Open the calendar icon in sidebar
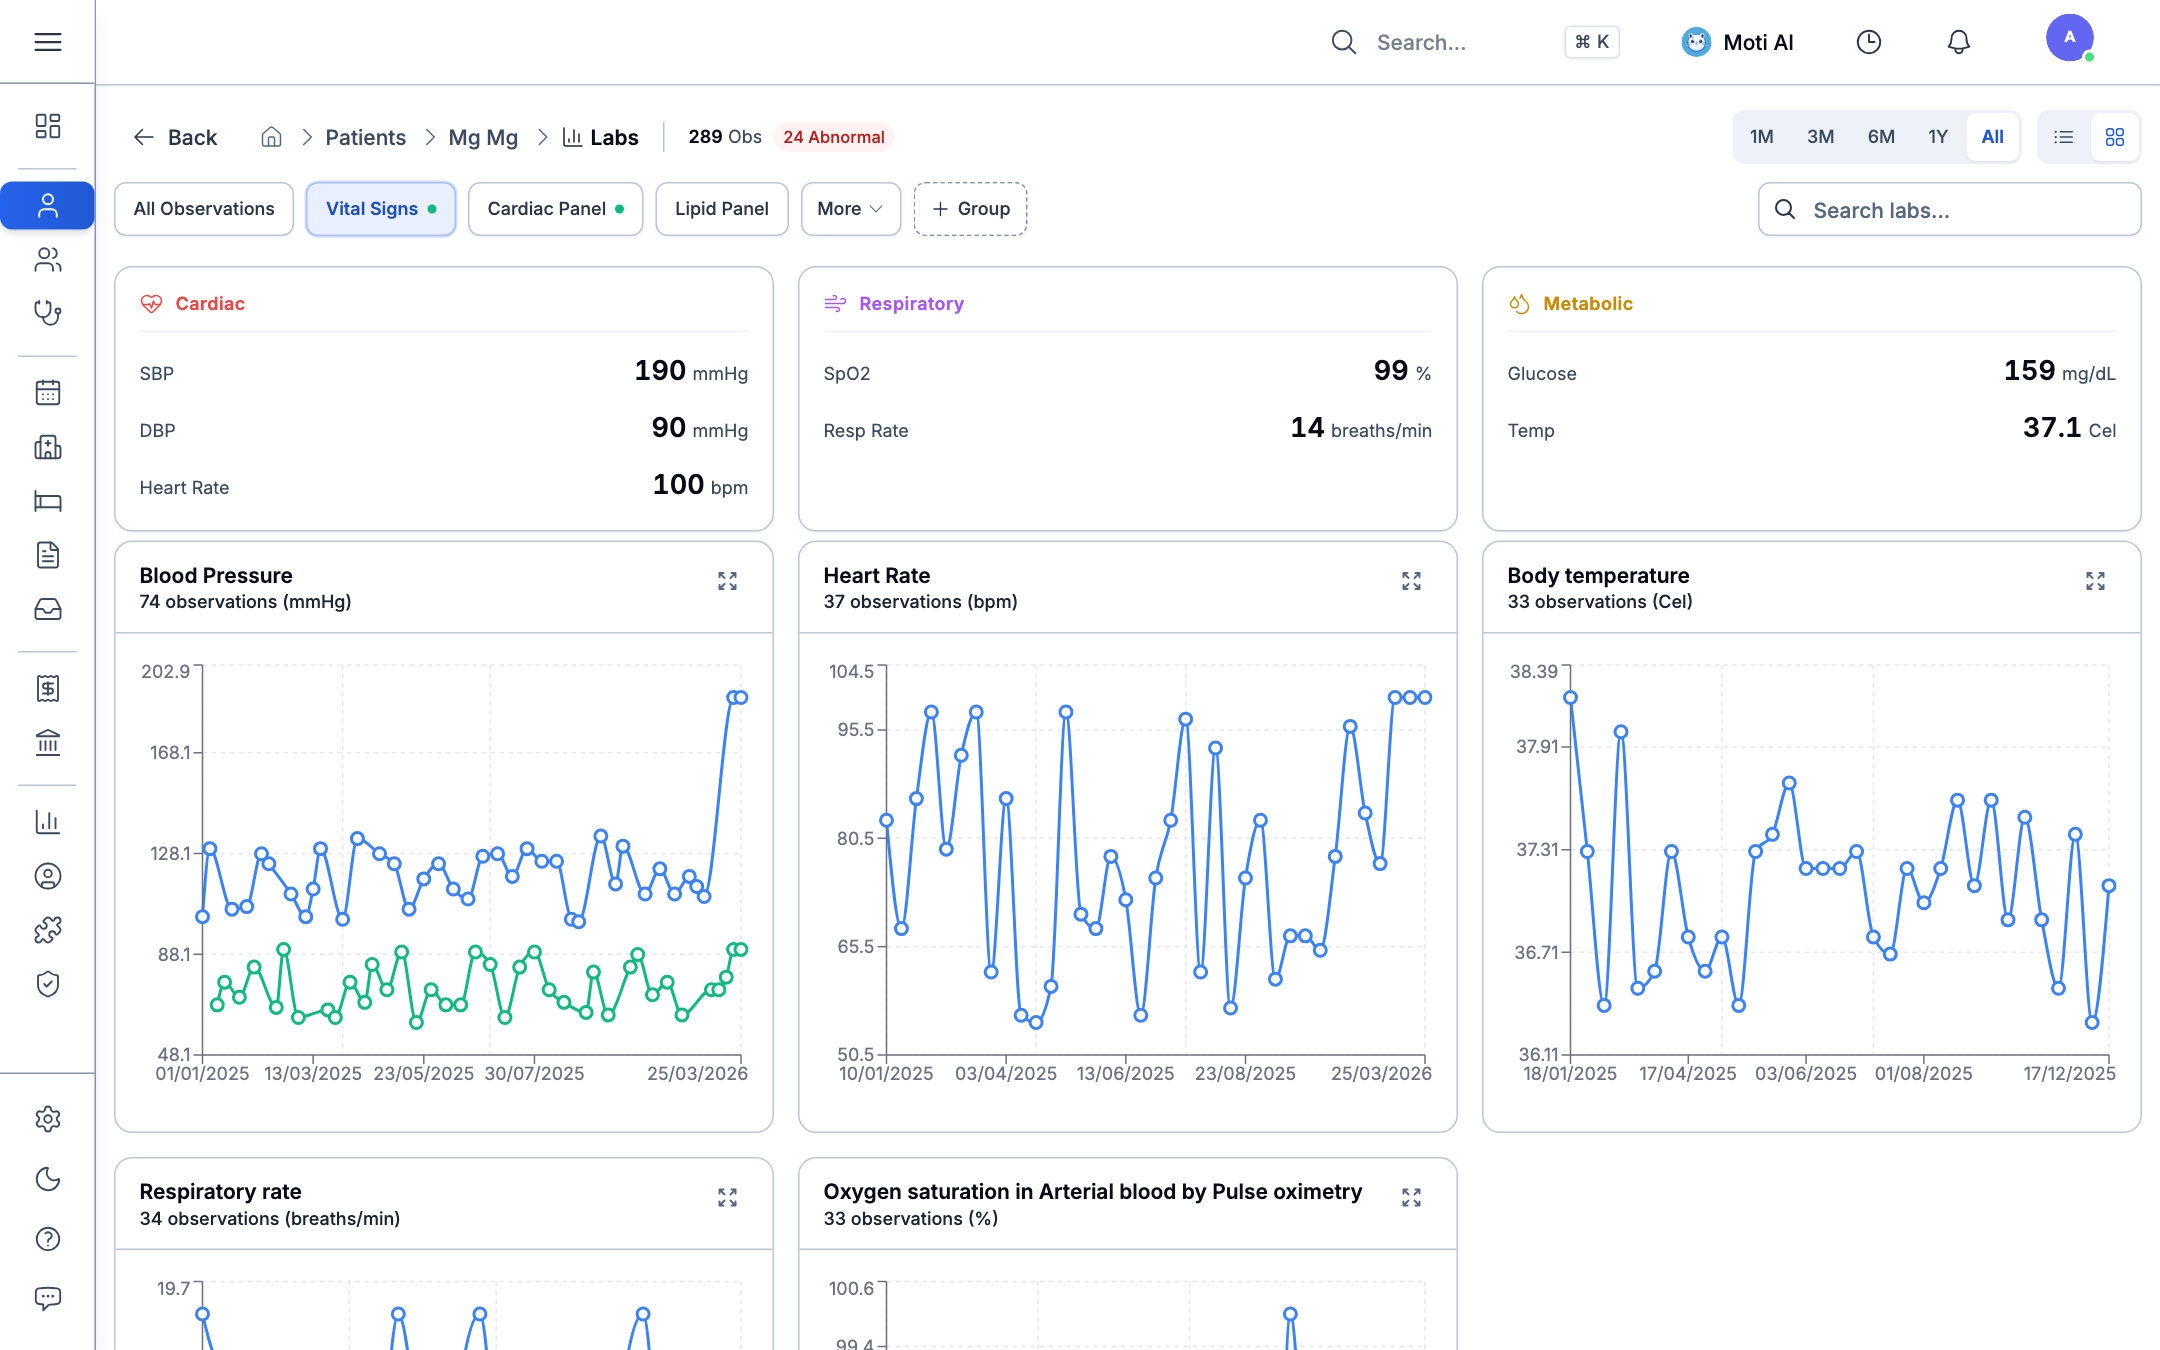Screen dimensions: 2160x1350 coord(48,393)
